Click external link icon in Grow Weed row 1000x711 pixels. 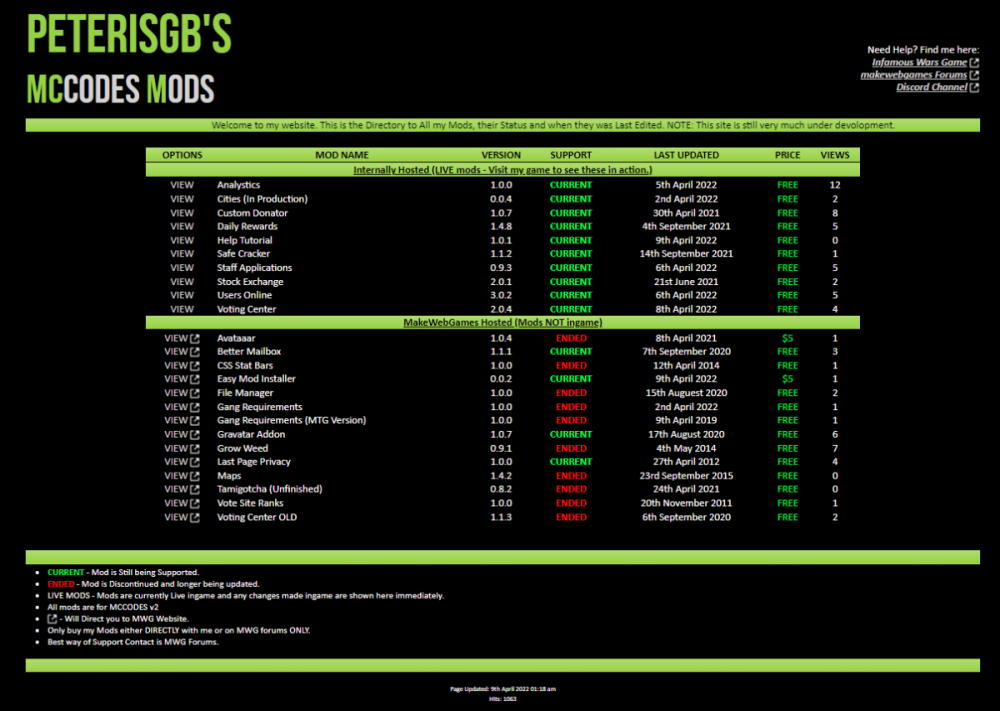(x=195, y=449)
